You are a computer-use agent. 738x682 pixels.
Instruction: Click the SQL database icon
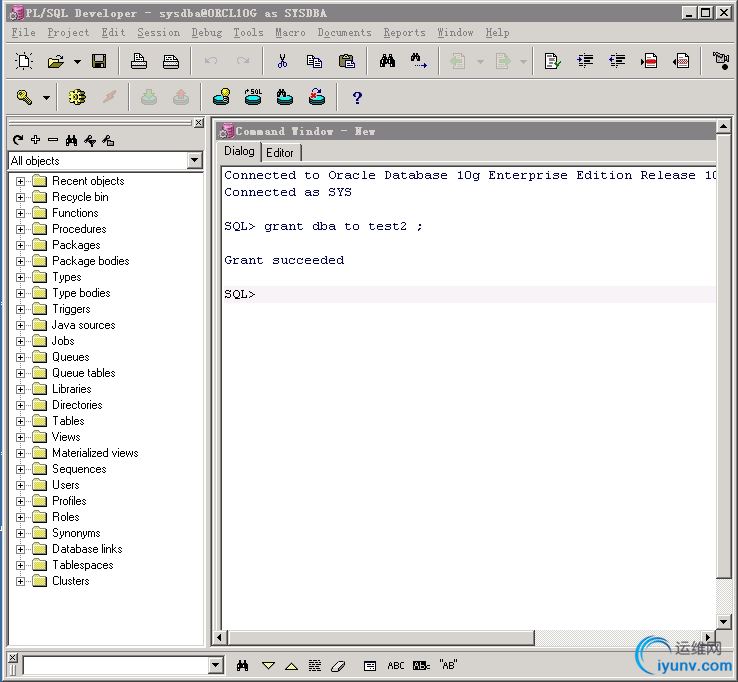[x=253, y=97]
